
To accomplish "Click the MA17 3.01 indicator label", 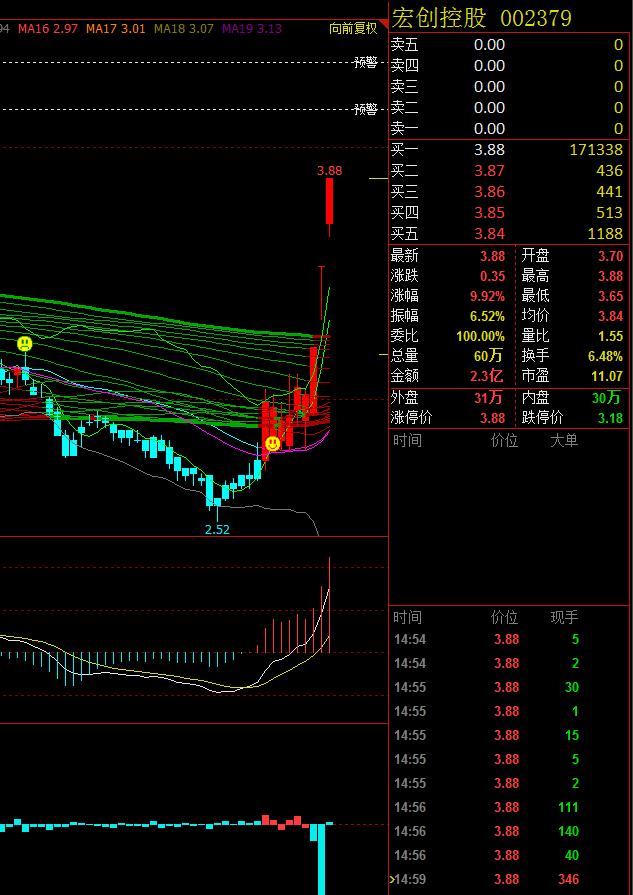I will 115,29.
